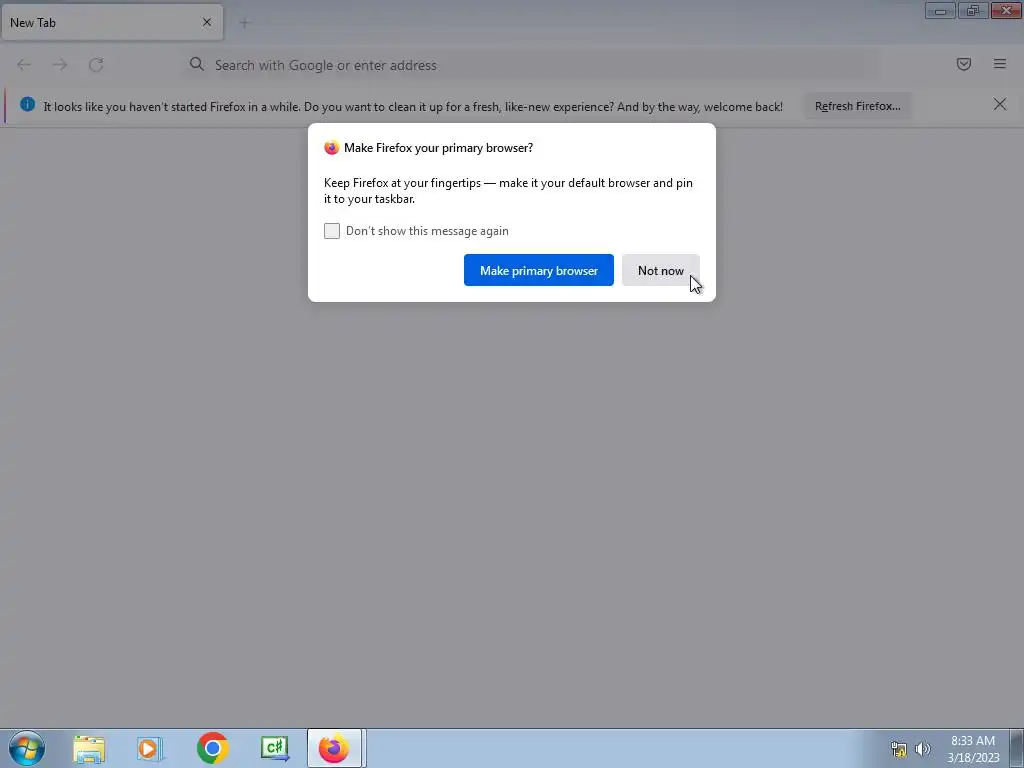Image resolution: width=1024 pixels, height=768 pixels.
Task: Check Don't show this message again
Action: [x=332, y=231]
